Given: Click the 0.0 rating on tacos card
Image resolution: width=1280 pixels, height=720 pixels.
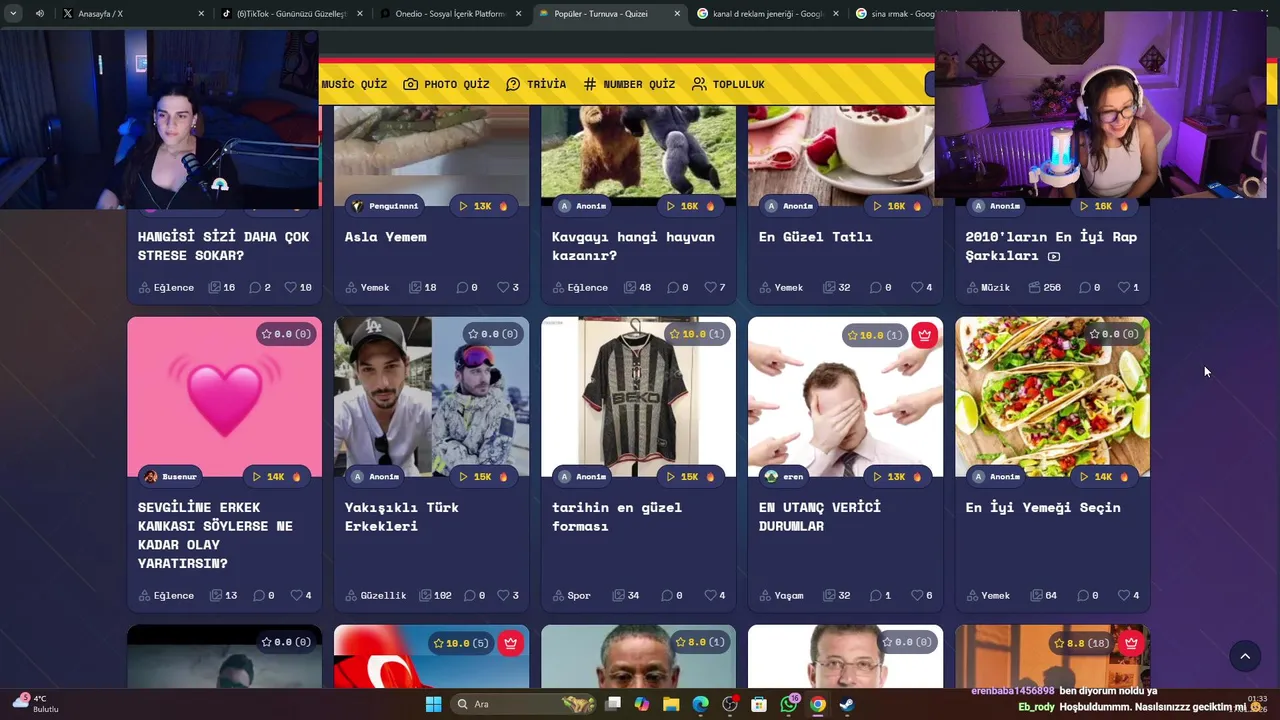Looking at the screenshot, I should coord(1113,334).
